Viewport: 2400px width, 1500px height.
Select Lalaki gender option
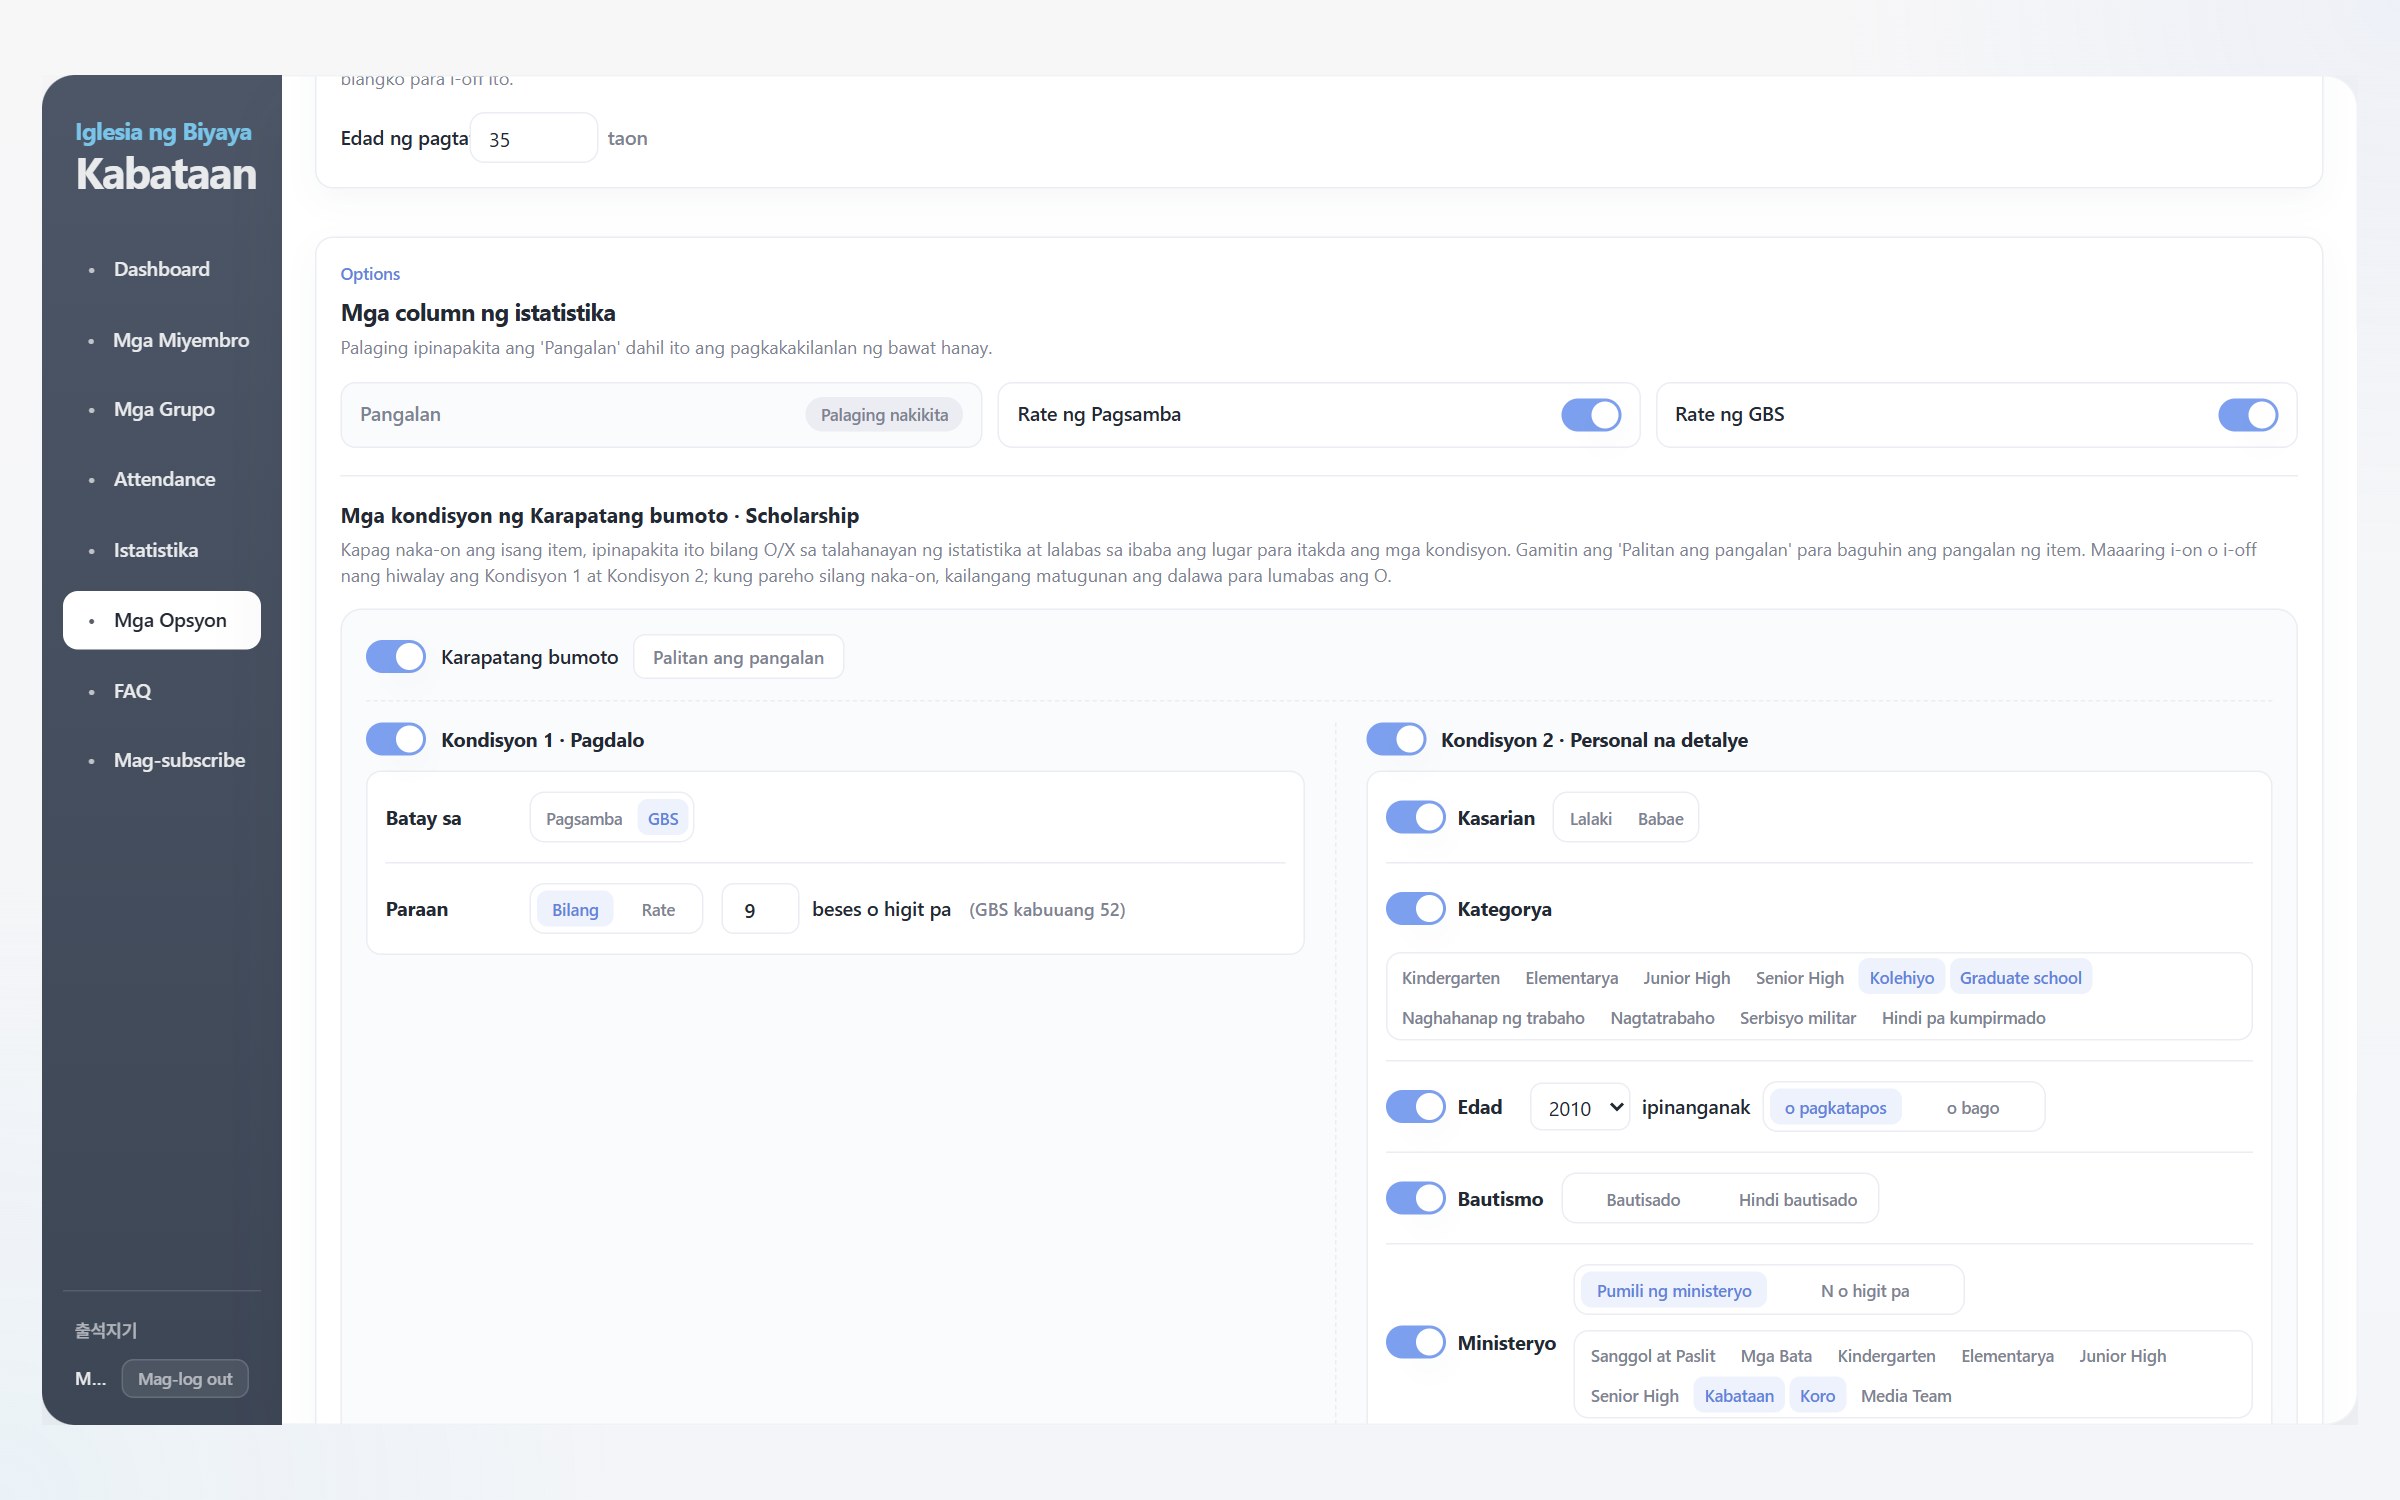1590,819
